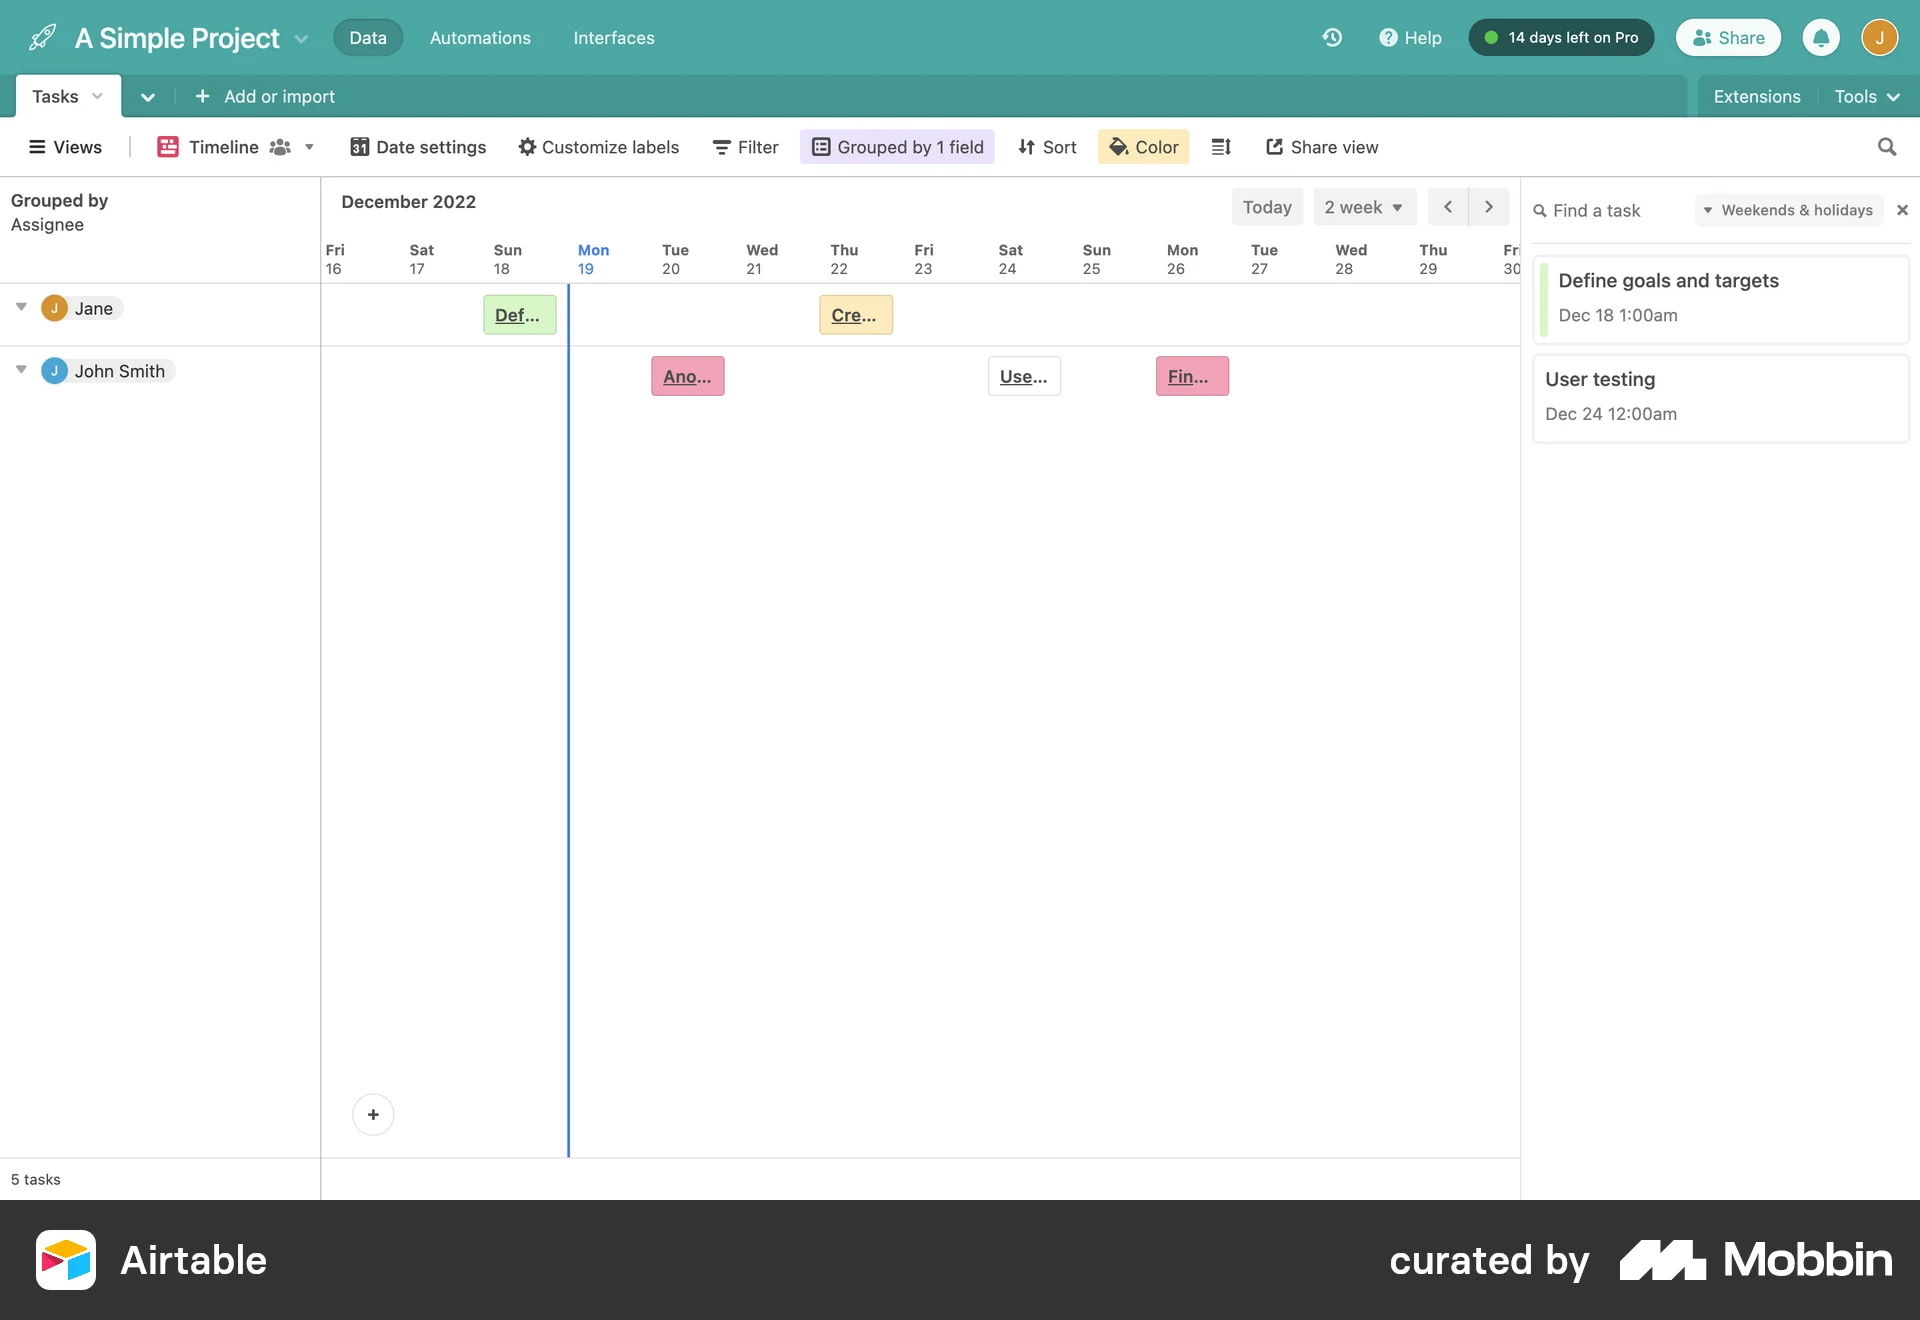Click the Today button
The width and height of the screenshot is (1920, 1320).
[x=1266, y=207]
